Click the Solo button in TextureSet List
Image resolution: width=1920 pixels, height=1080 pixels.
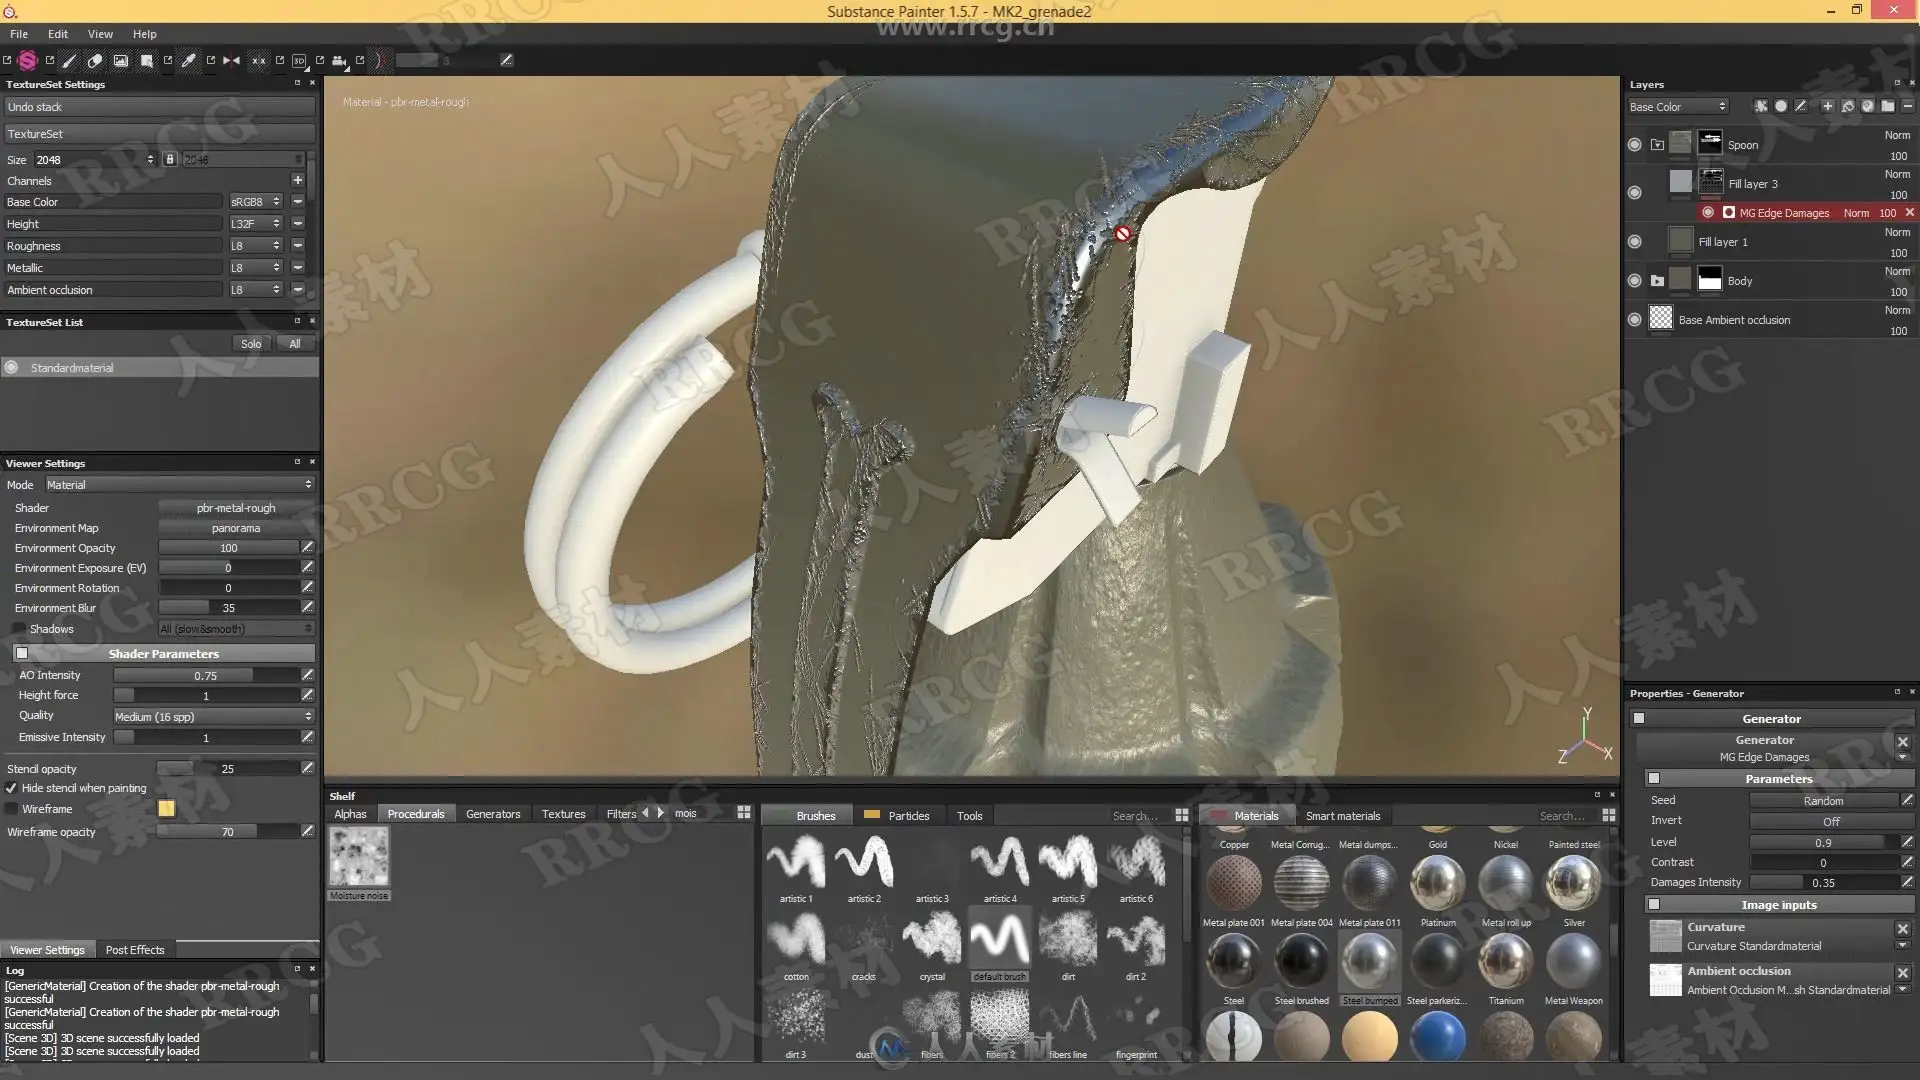pyautogui.click(x=251, y=344)
